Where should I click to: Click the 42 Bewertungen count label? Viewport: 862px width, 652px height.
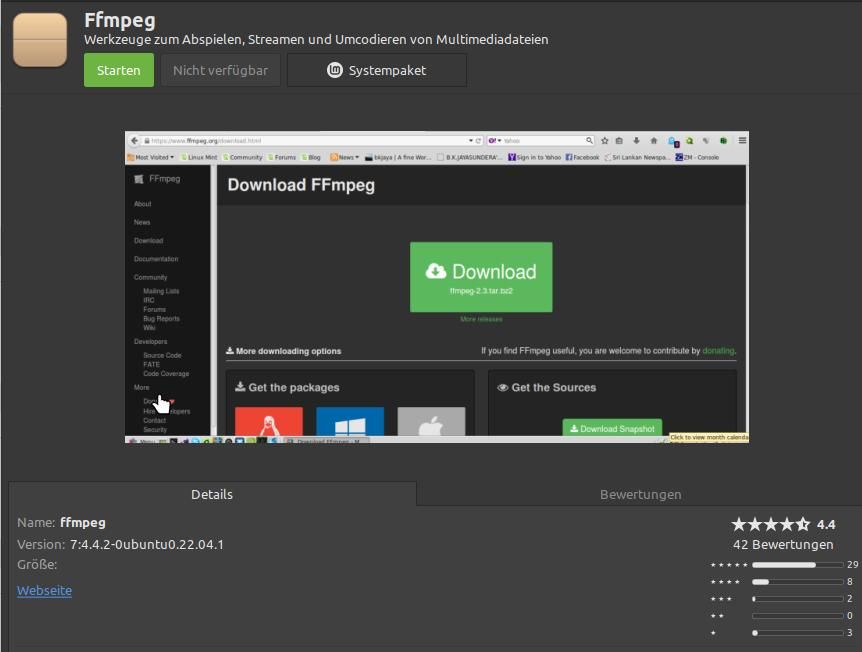point(783,545)
